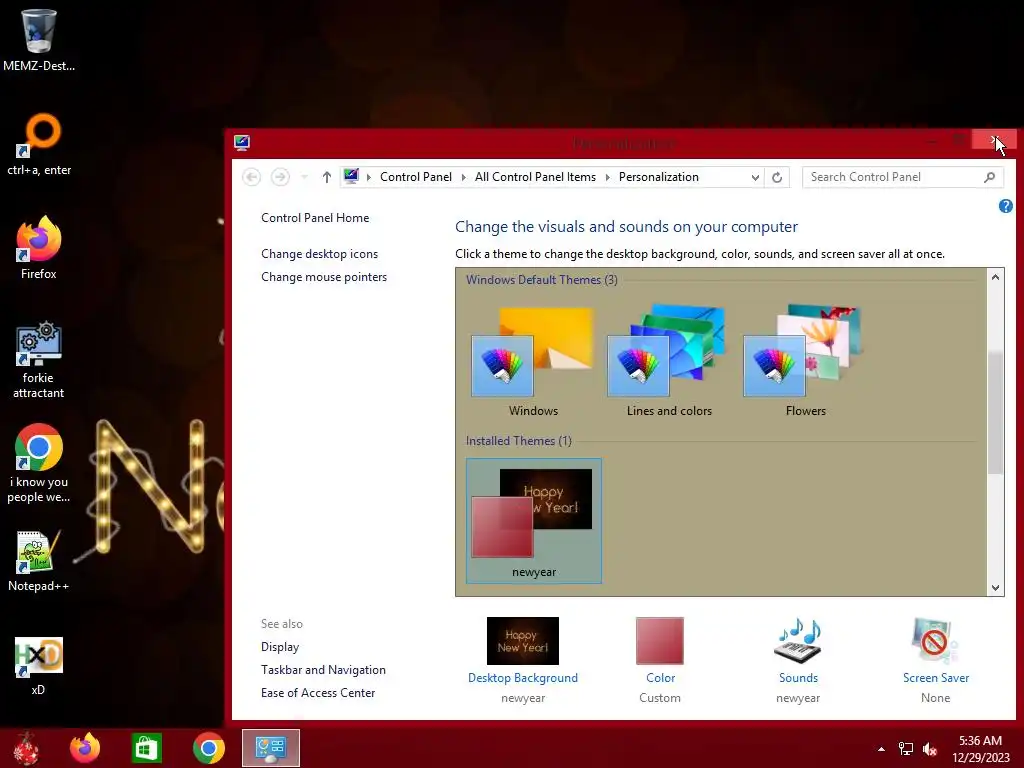
Task: Open the Notepad++ desktop shortcut
Action: coord(39,560)
